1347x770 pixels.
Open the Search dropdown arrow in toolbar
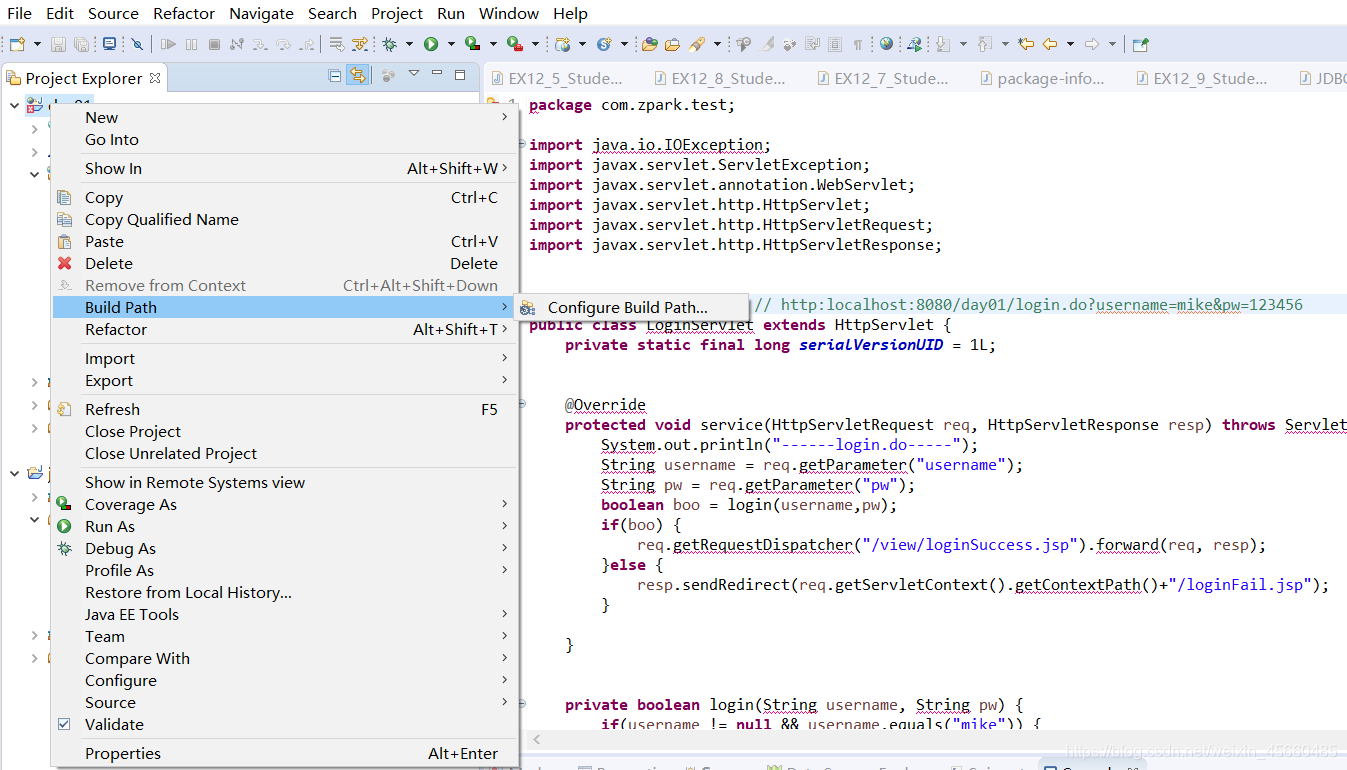point(717,44)
